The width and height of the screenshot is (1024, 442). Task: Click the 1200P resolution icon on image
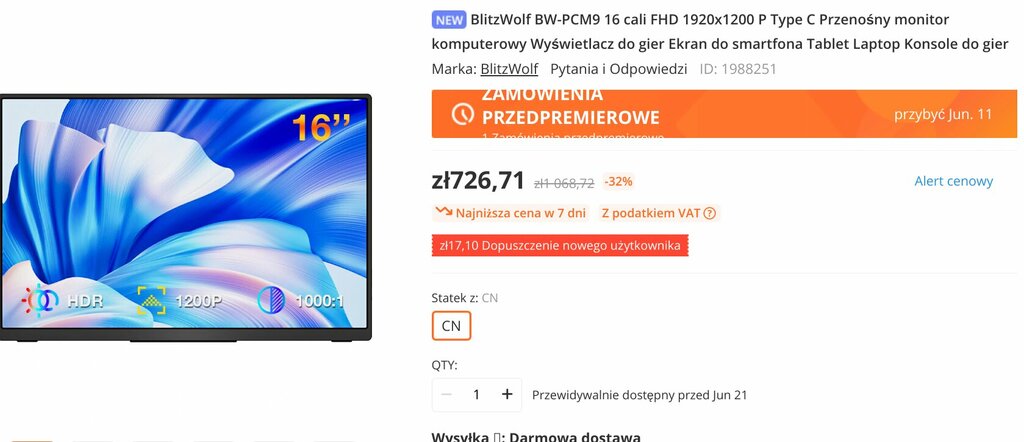click(152, 301)
